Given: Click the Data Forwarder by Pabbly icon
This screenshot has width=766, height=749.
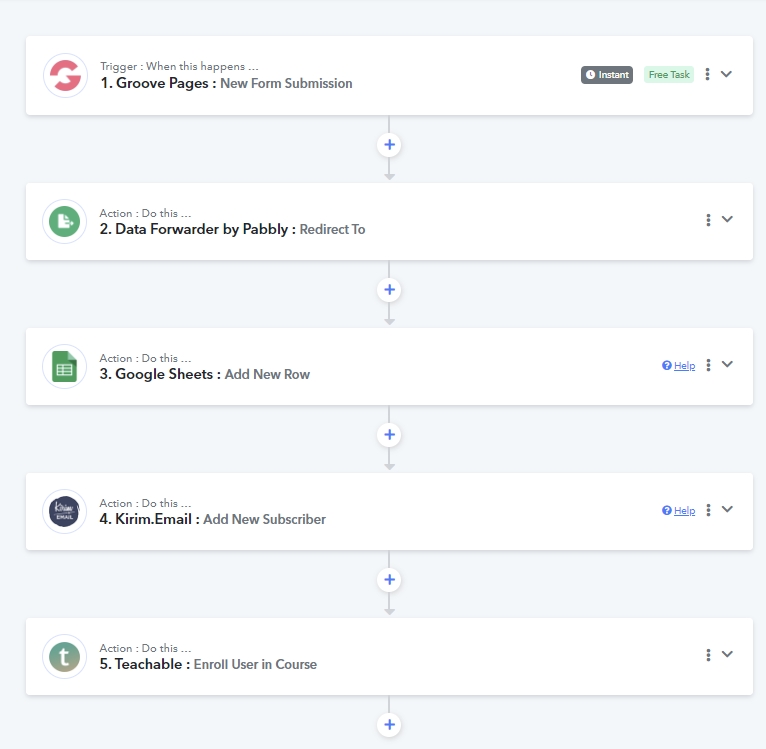Looking at the screenshot, I should 64,221.
